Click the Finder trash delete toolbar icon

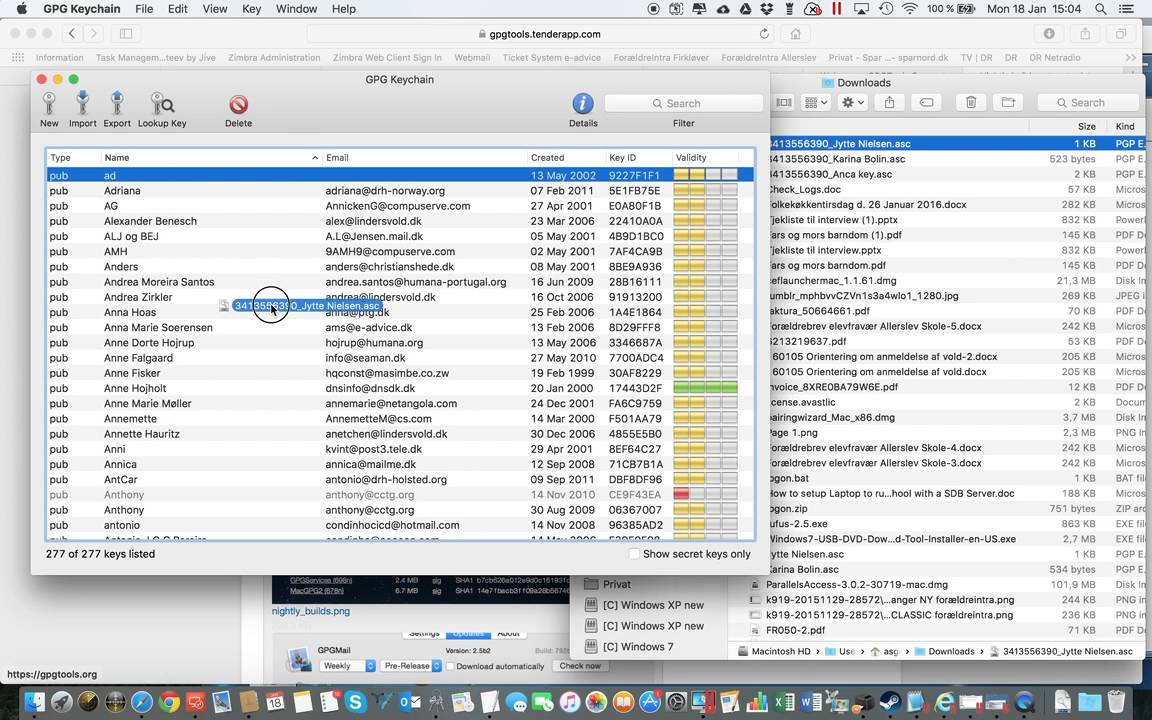pyautogui.click(x=971, y=103)
